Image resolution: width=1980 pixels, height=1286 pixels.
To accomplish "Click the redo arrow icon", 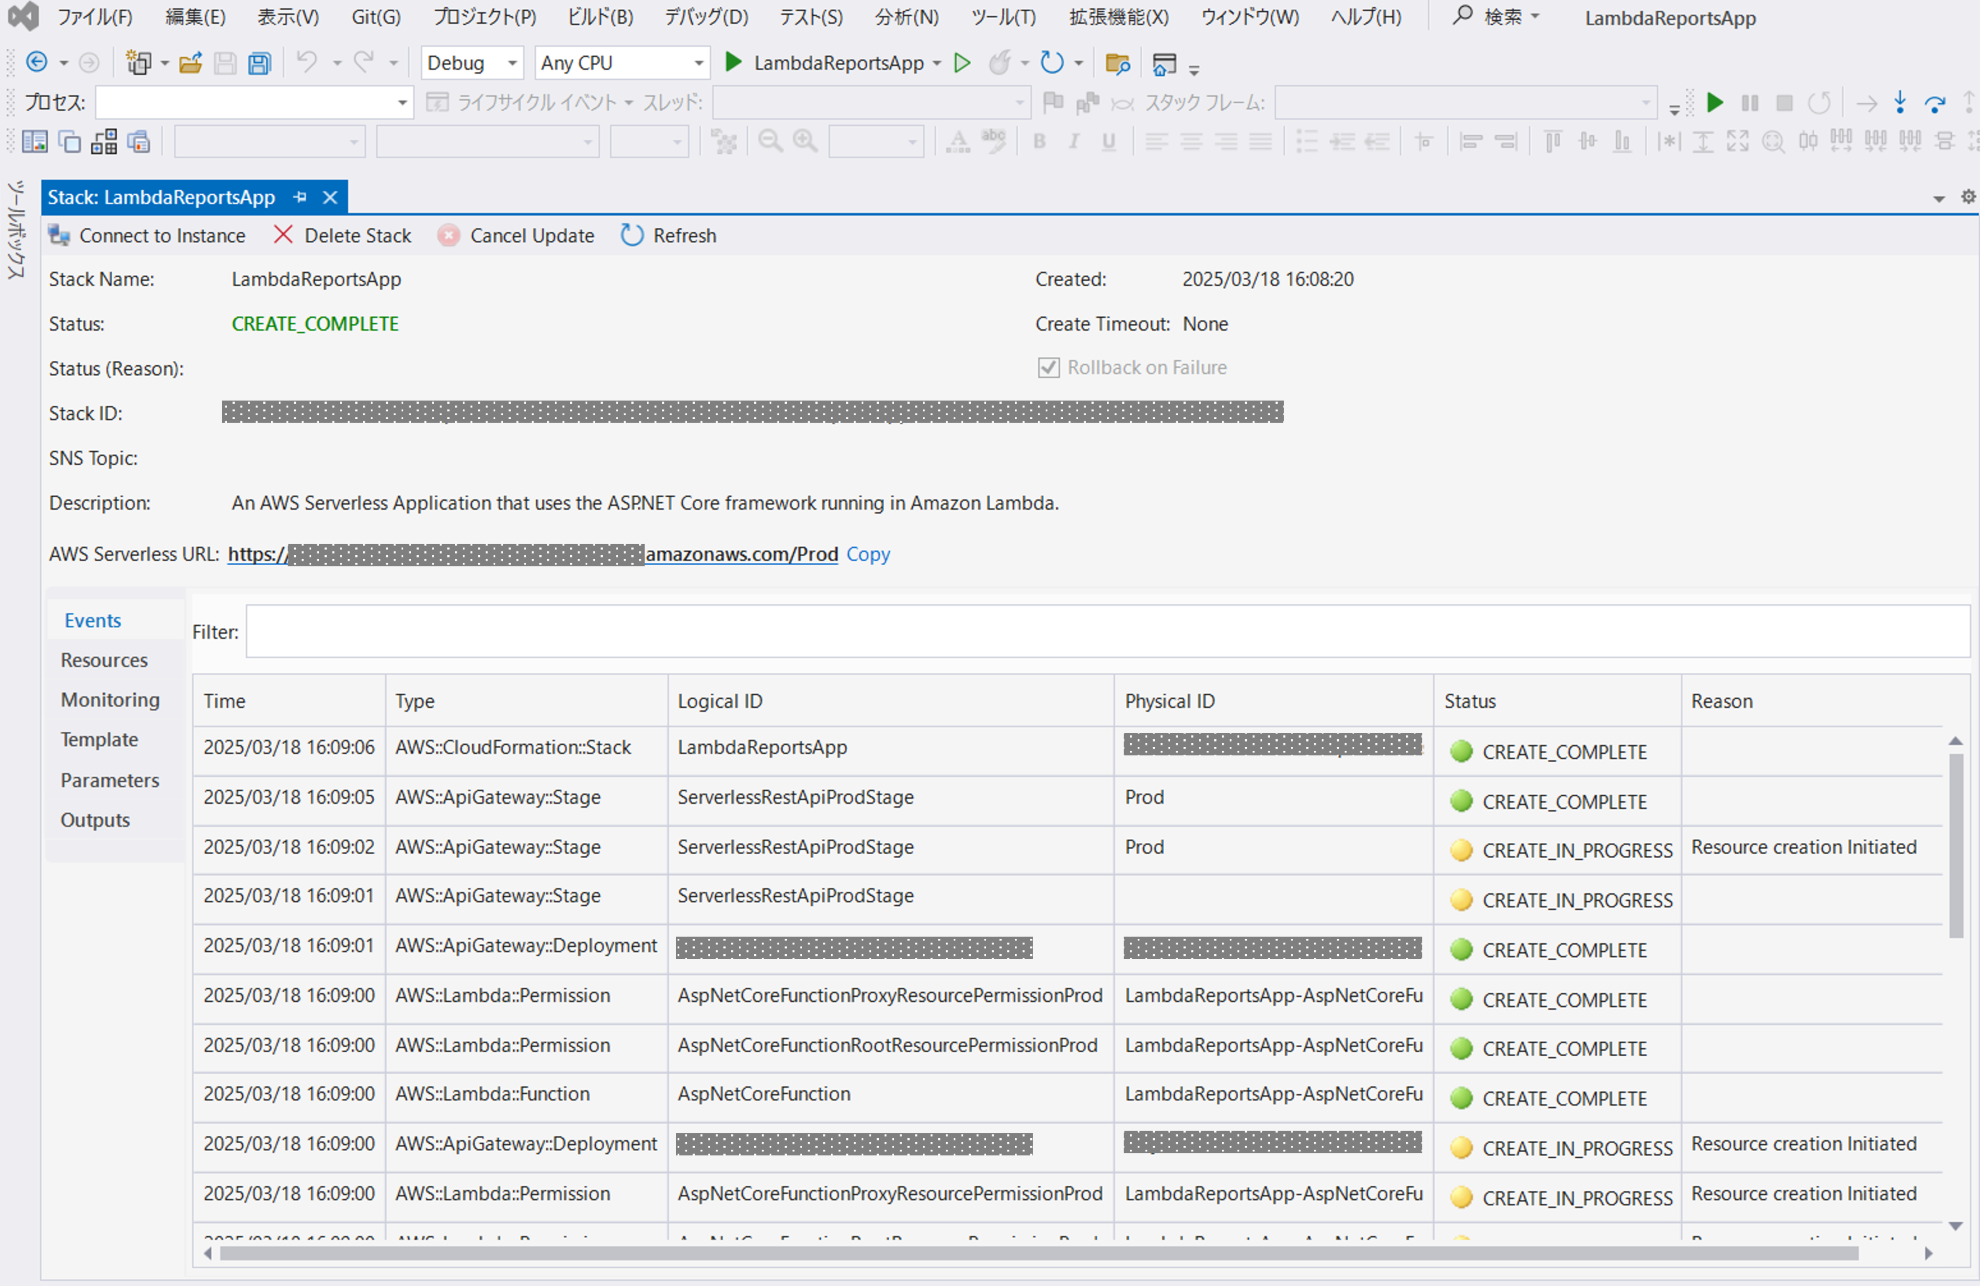I will coord(364,63).
